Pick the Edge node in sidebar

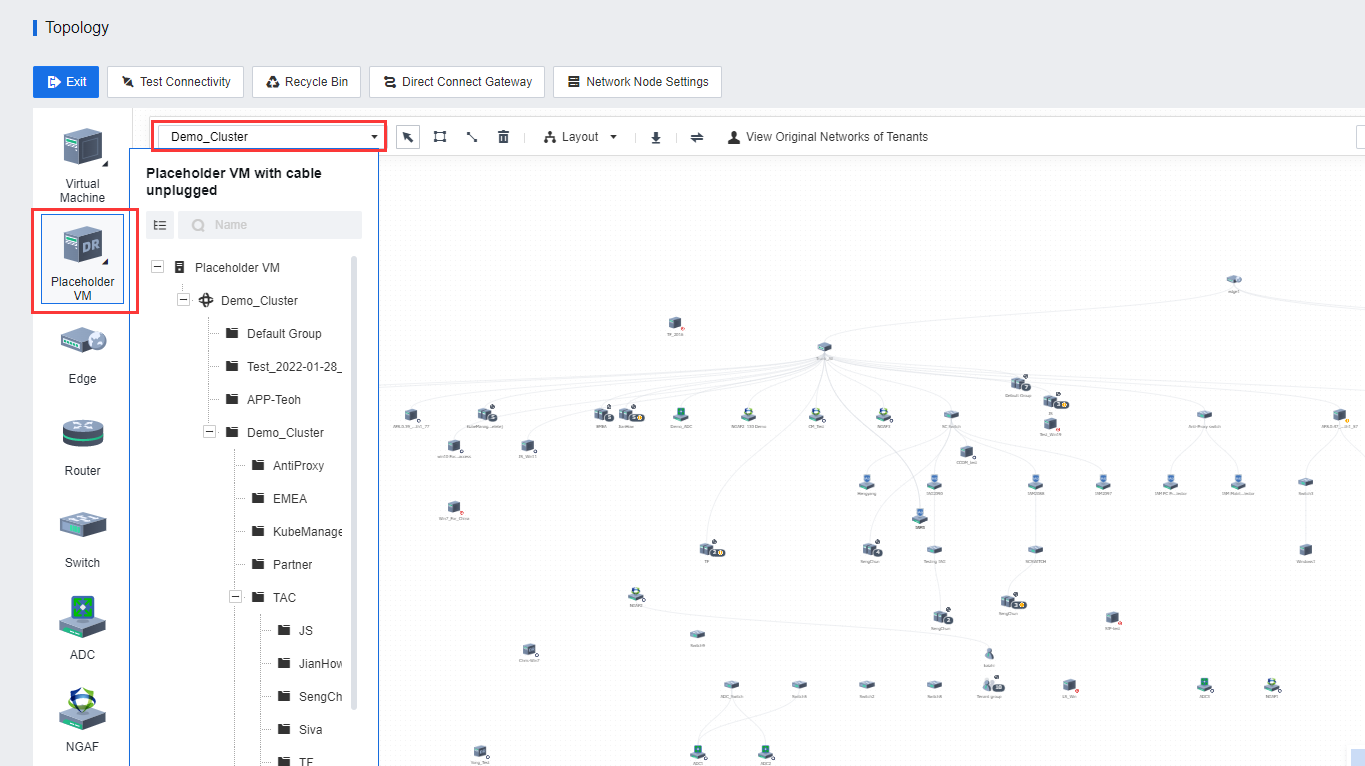[x=83, y=354]
